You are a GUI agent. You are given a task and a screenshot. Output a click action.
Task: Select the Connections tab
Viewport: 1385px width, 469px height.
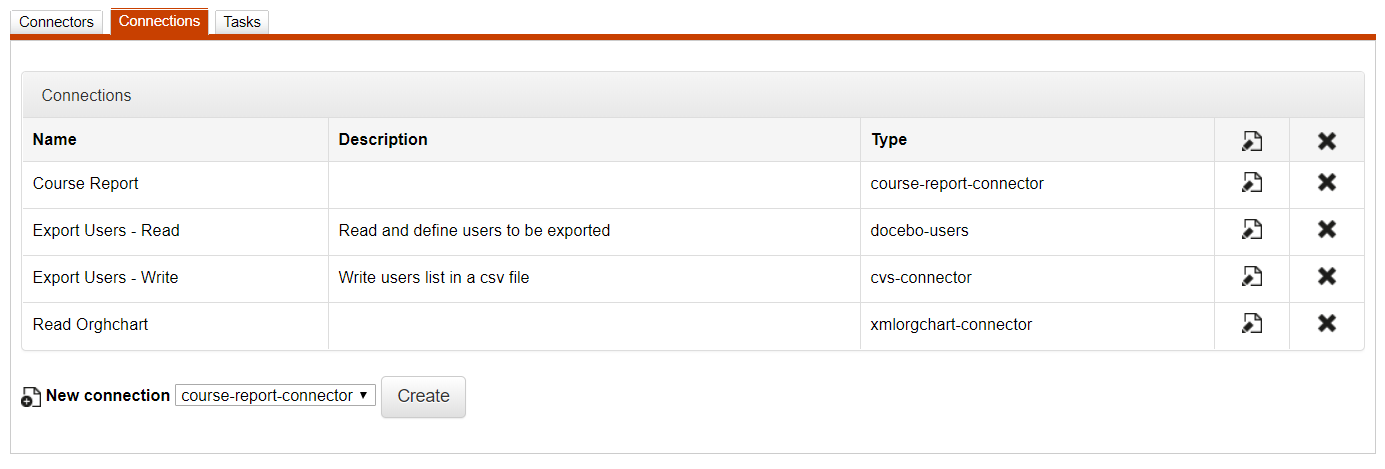pyautogui.click(x=160, y=21)
